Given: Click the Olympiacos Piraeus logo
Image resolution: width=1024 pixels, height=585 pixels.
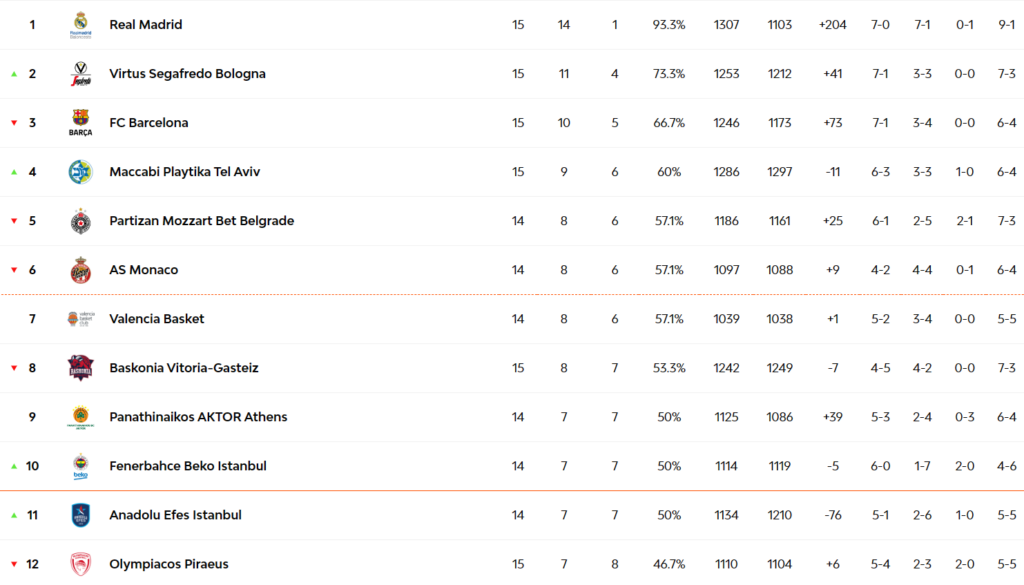Looking at the screenshot, I should tap(81, 563).
